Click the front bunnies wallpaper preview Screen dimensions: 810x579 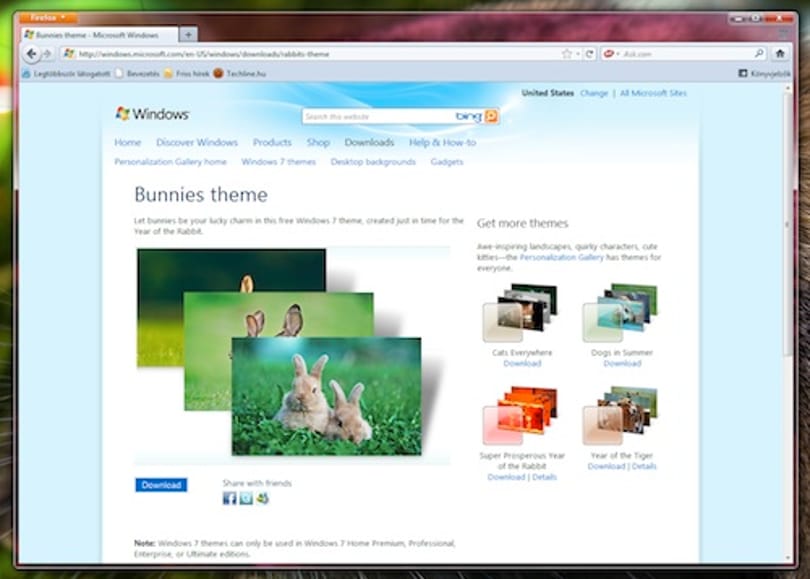coord(326,396)
